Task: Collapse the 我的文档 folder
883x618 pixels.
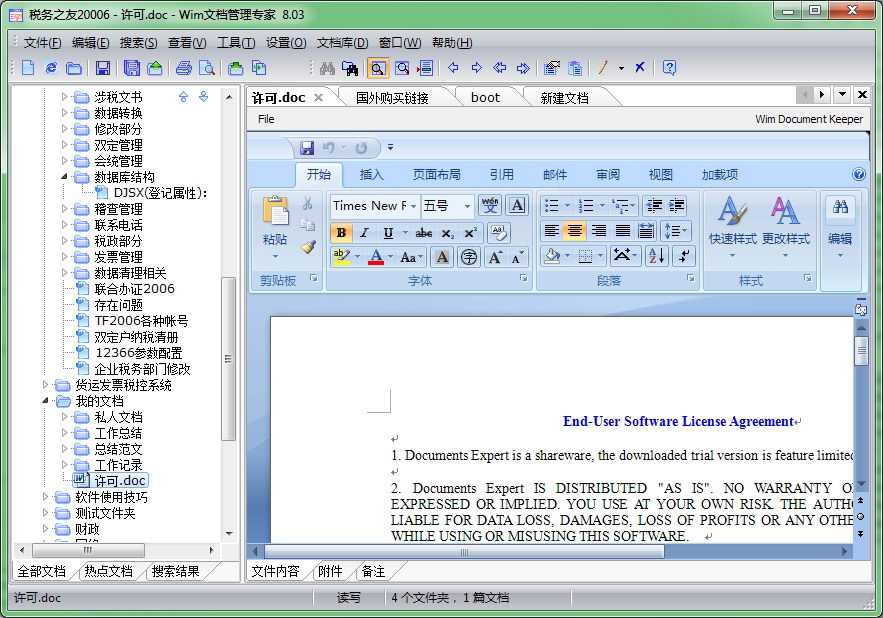Action: (45, 401)
